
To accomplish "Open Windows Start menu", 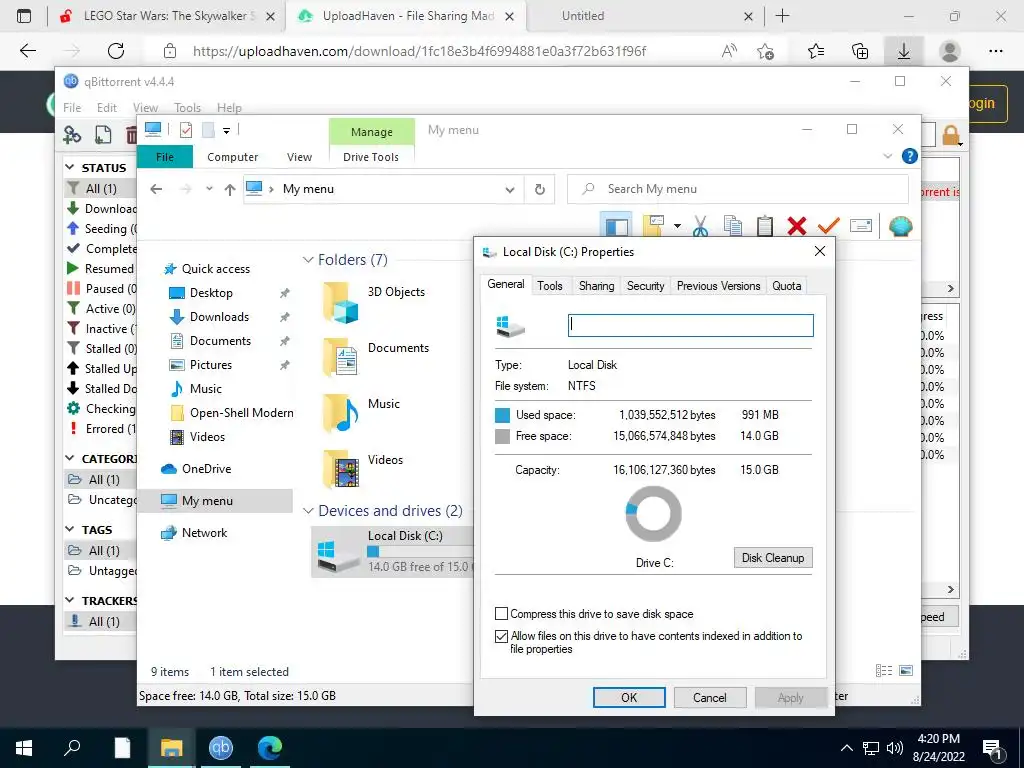I will coord(24,748).
